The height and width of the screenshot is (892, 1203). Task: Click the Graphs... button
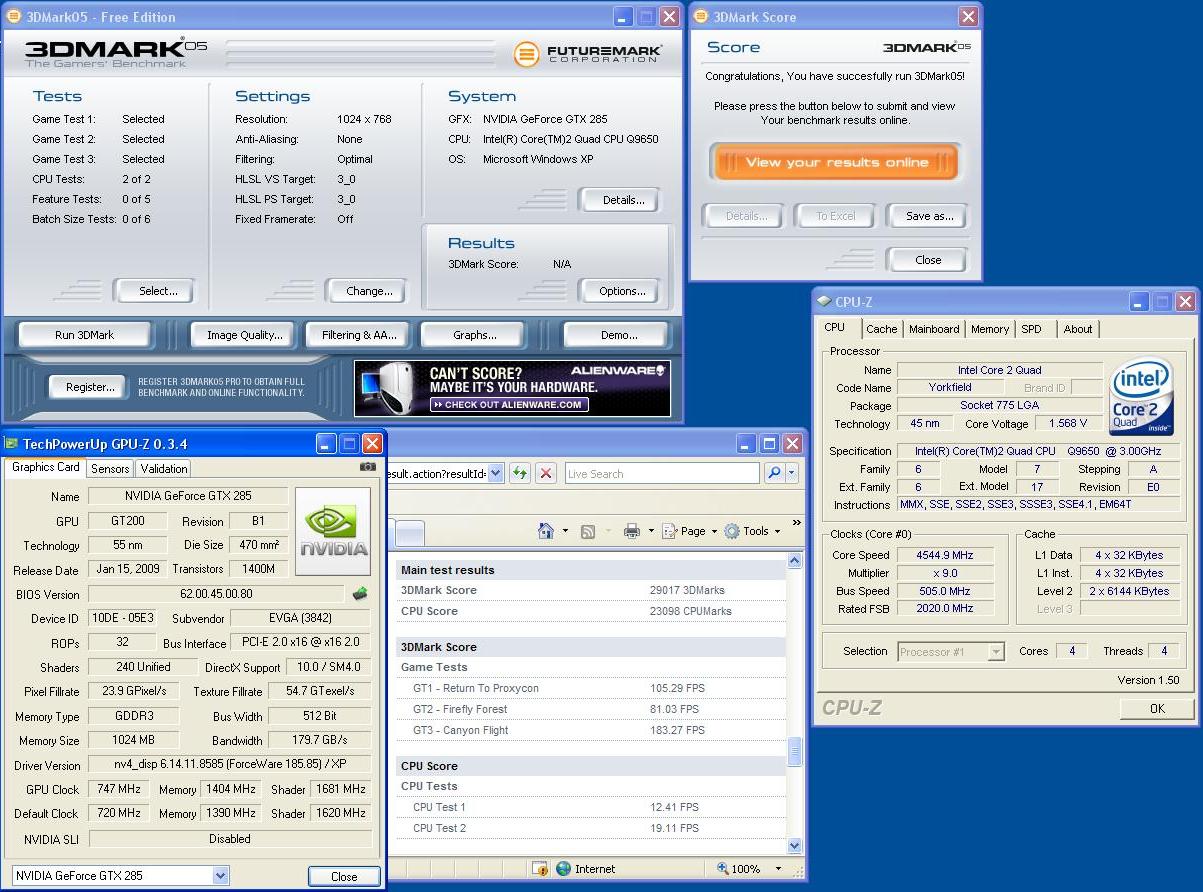[x=474, y=335]
